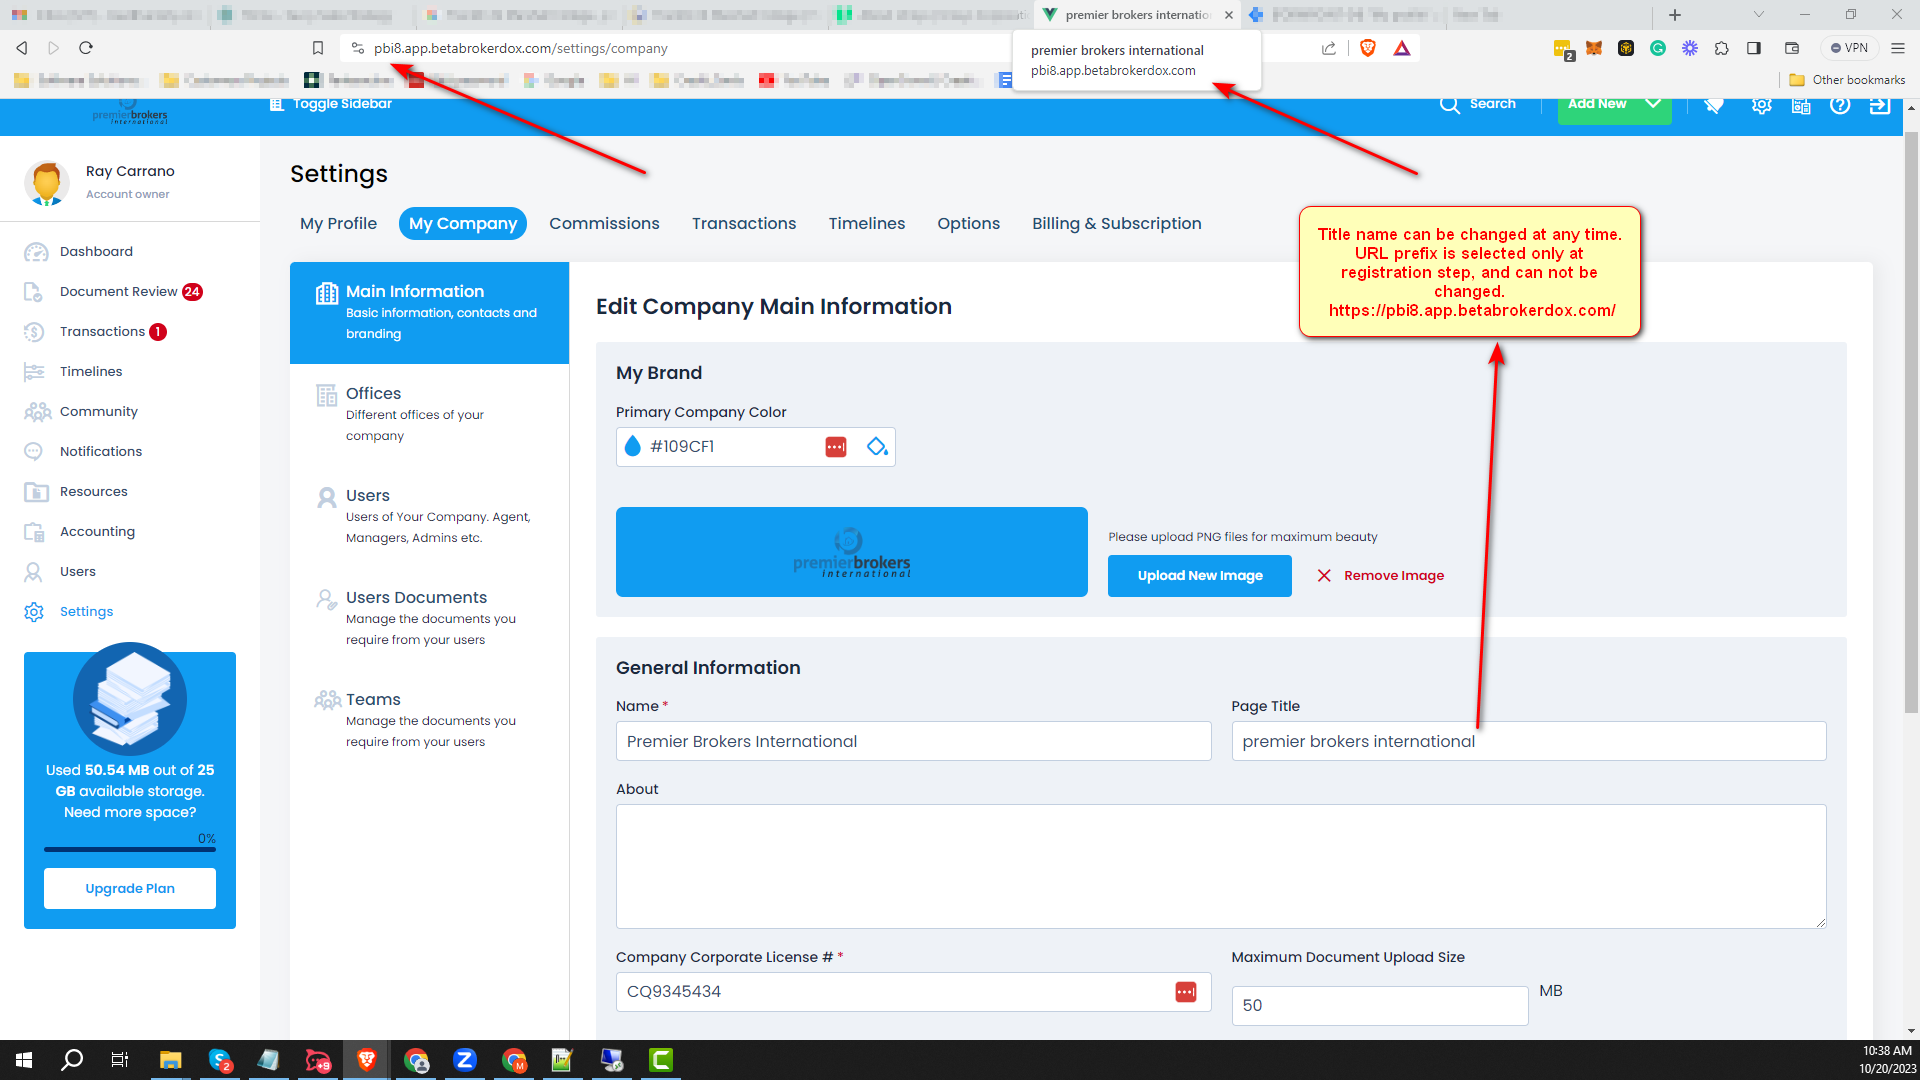1920x1080 pixels.
Task: Open the Billing & Subscription tab
Action: [1117, 224]
